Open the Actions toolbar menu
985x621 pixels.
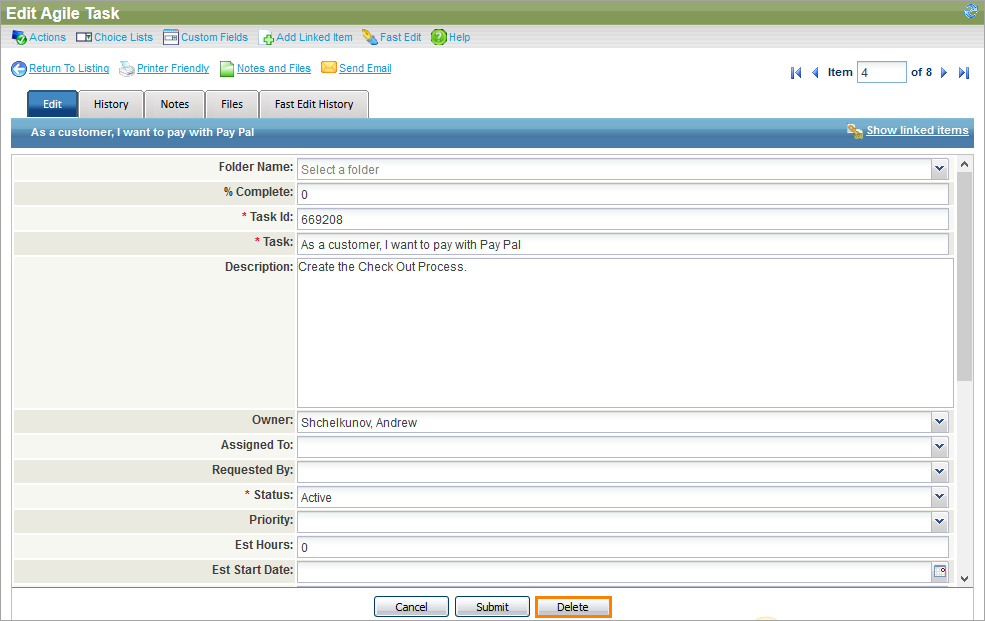tap(48, 38)
